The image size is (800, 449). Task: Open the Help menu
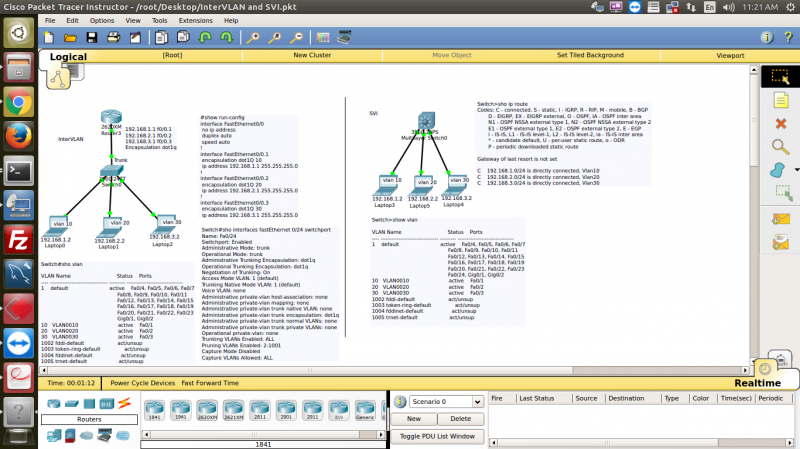(x=231, y=20)
